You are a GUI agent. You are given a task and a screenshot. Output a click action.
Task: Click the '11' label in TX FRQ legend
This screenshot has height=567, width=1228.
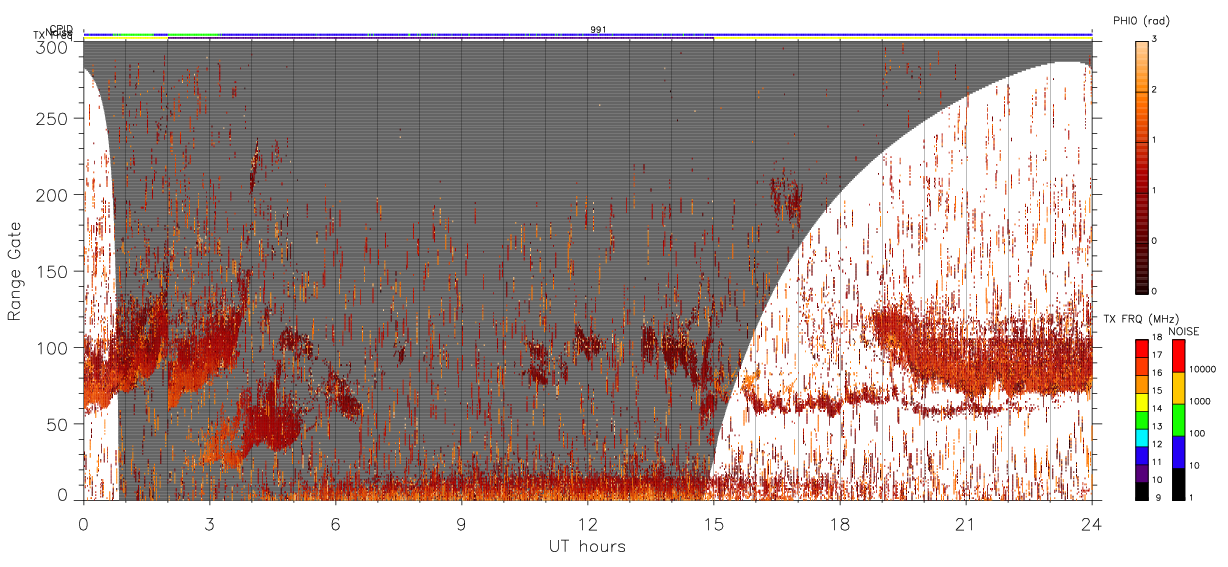(1157, 462)
